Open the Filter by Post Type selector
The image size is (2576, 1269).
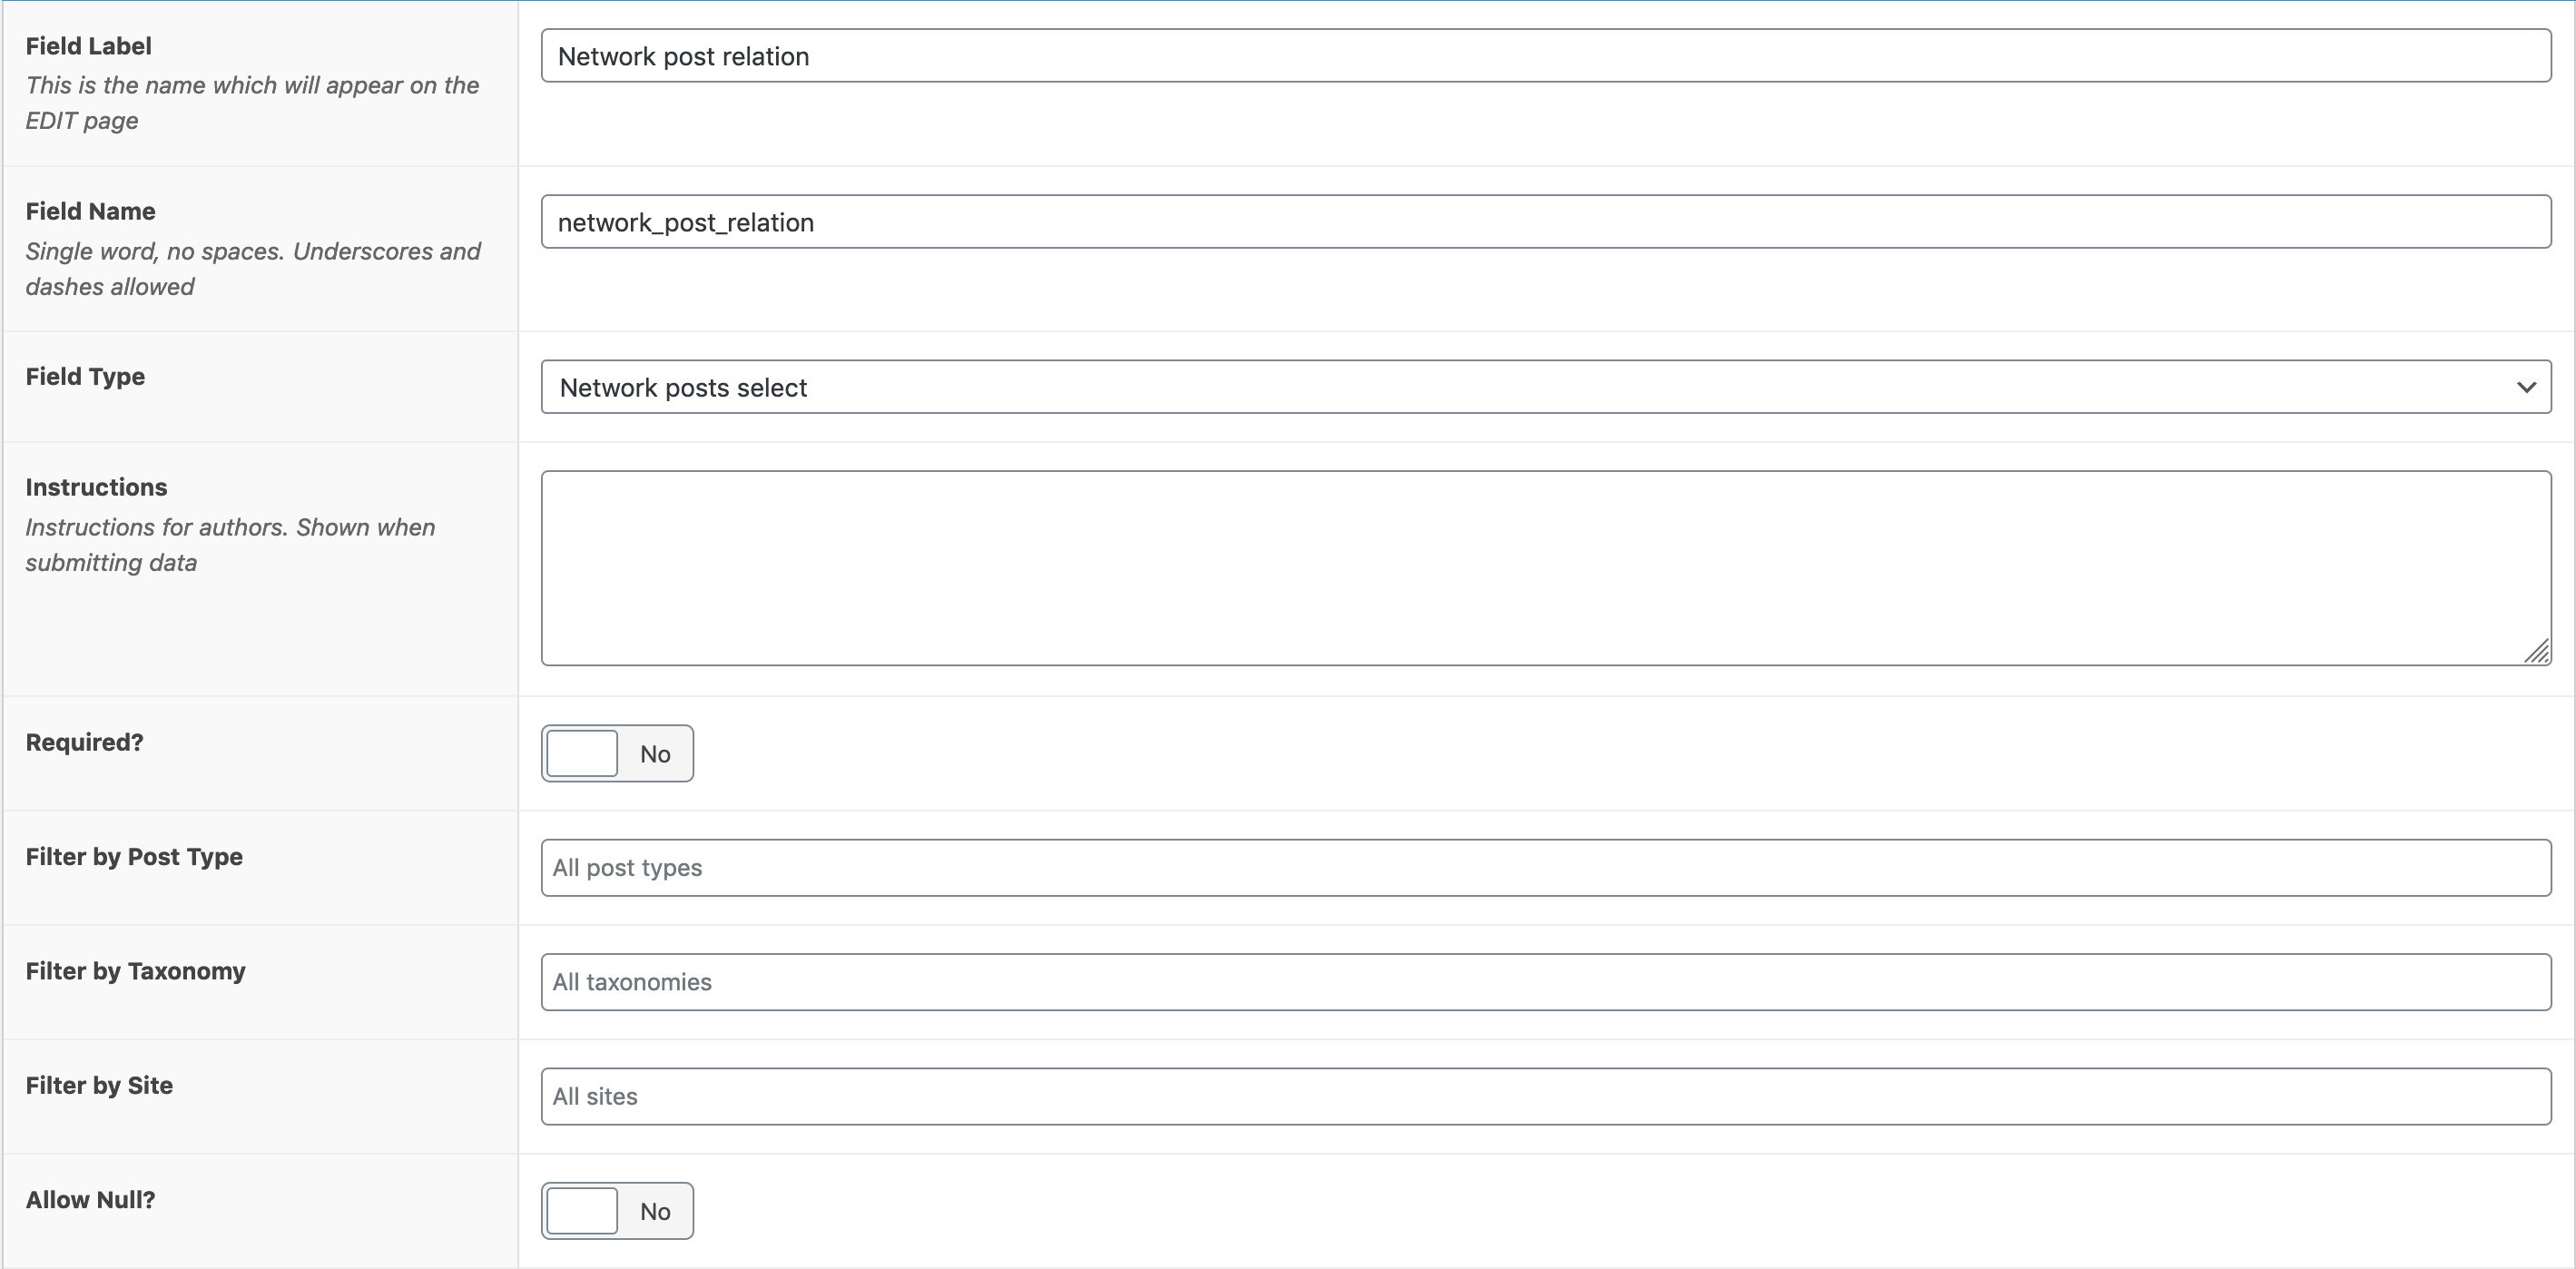(1545, 868)
